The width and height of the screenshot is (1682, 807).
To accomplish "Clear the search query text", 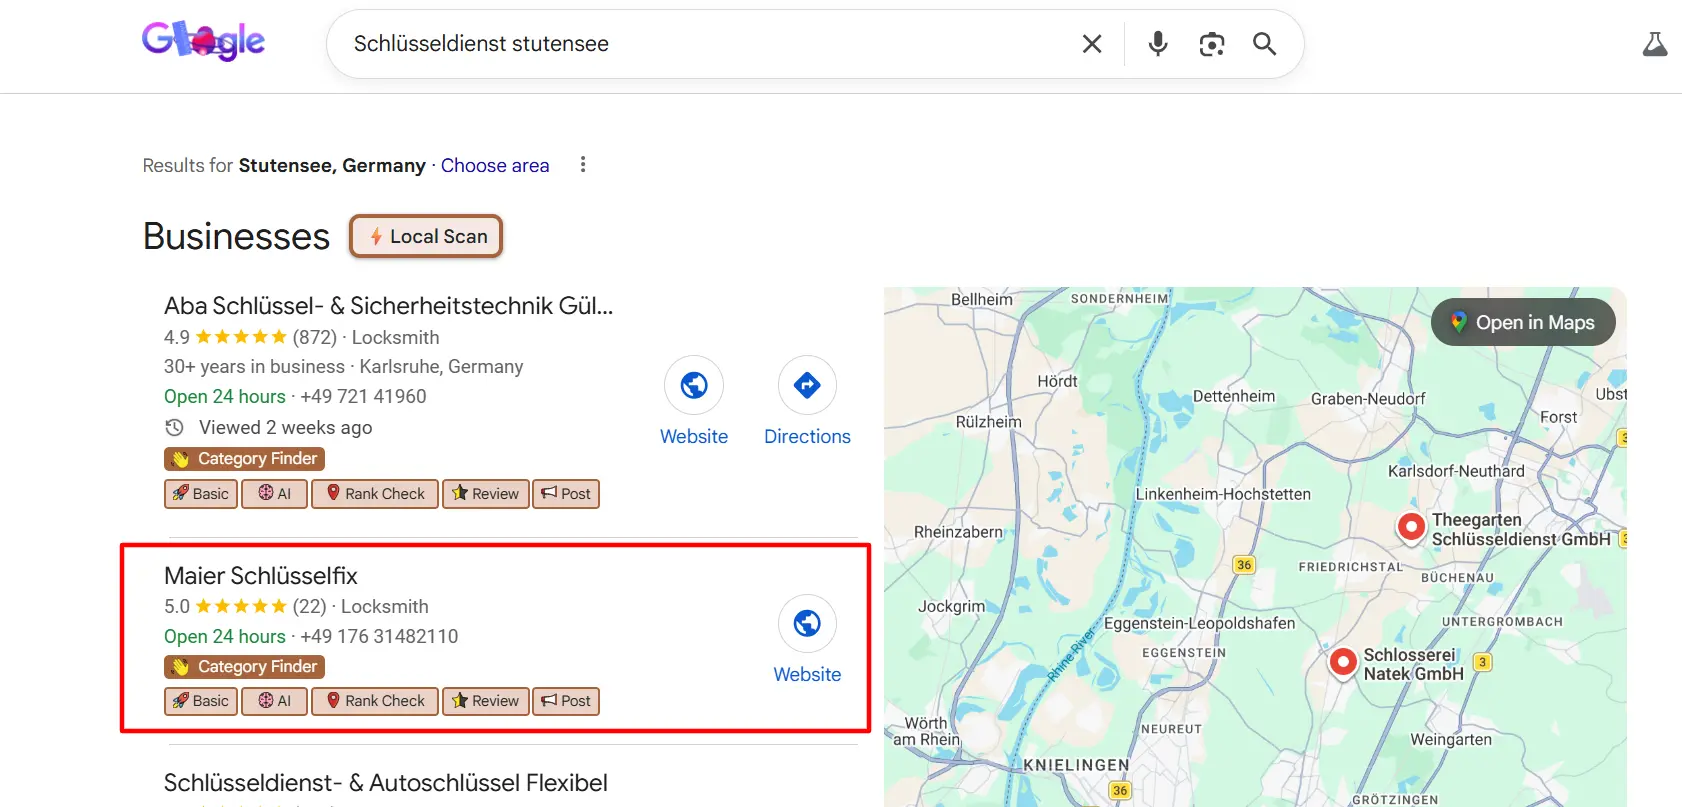I will tap(1092, 44).
